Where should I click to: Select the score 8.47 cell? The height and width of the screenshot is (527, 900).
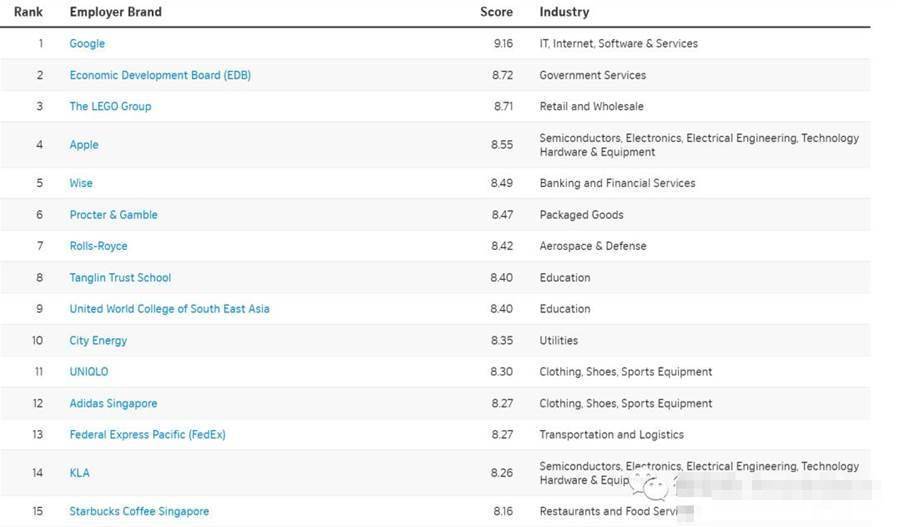click(502, 215)
